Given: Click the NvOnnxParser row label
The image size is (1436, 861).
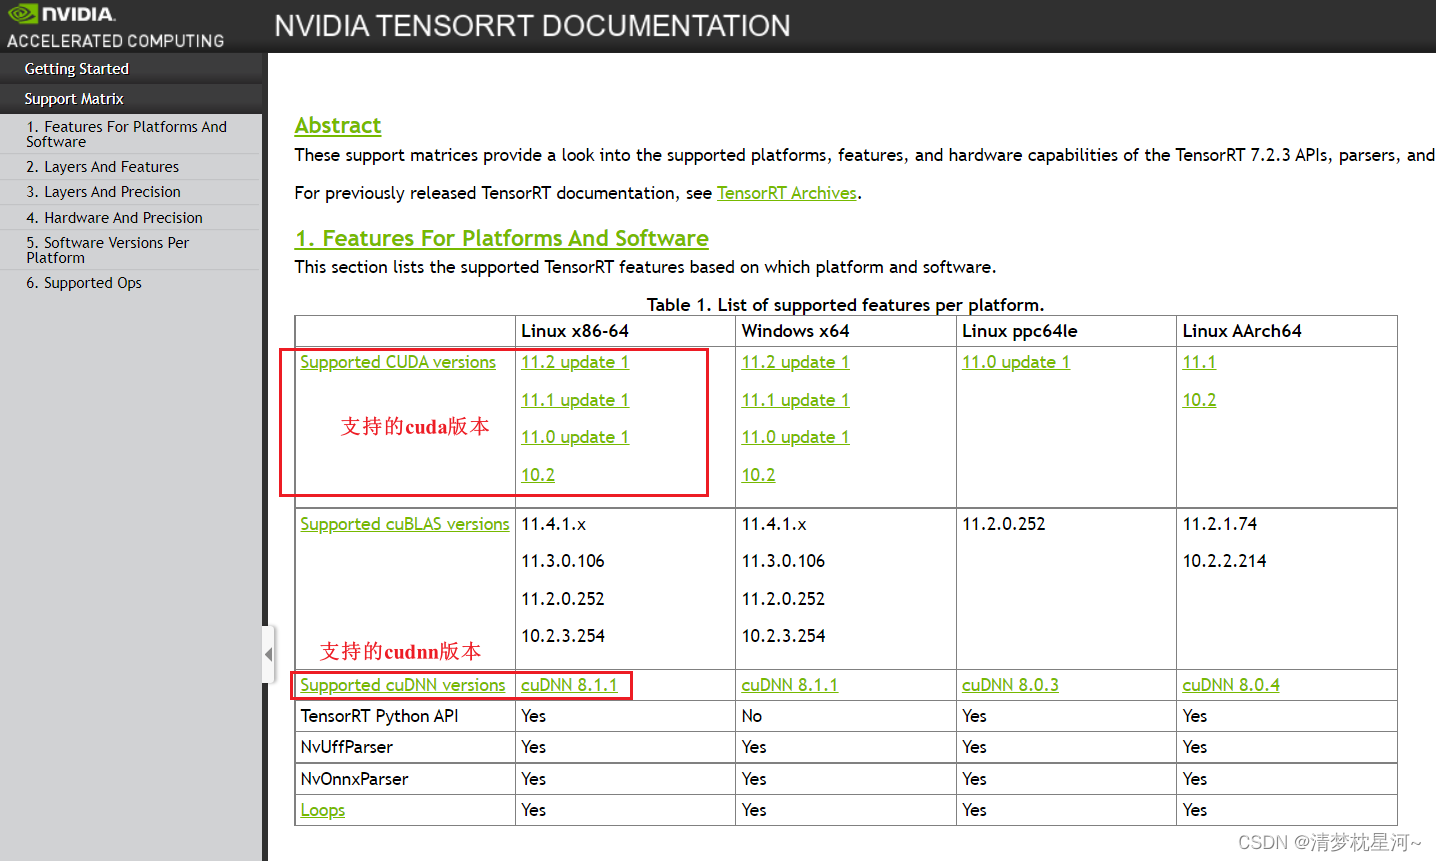Looking at the screenshot, I should tap(354, 779).
